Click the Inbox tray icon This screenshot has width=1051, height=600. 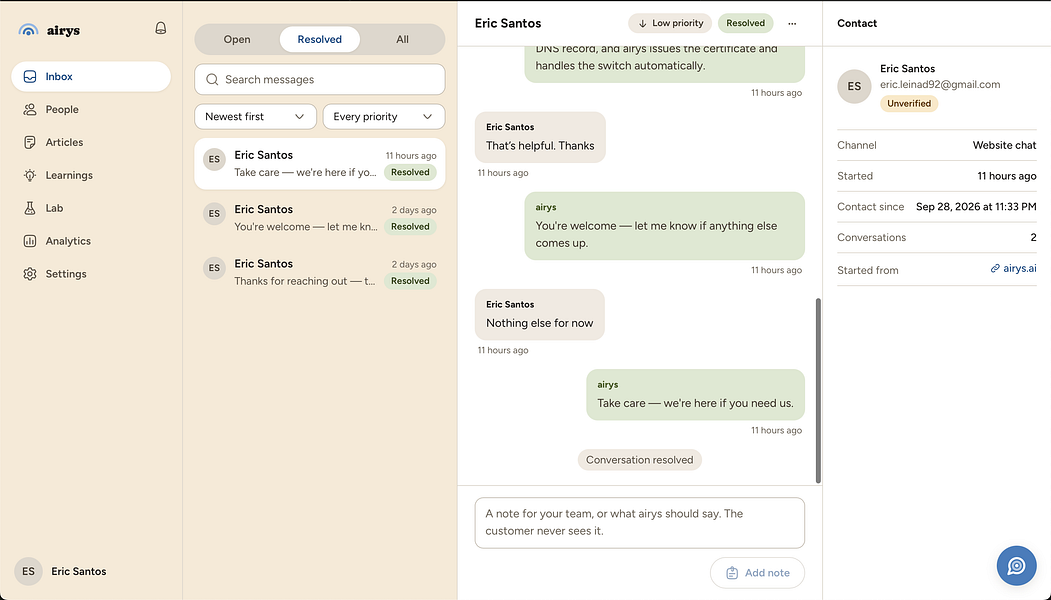click(x=30, y=76)
